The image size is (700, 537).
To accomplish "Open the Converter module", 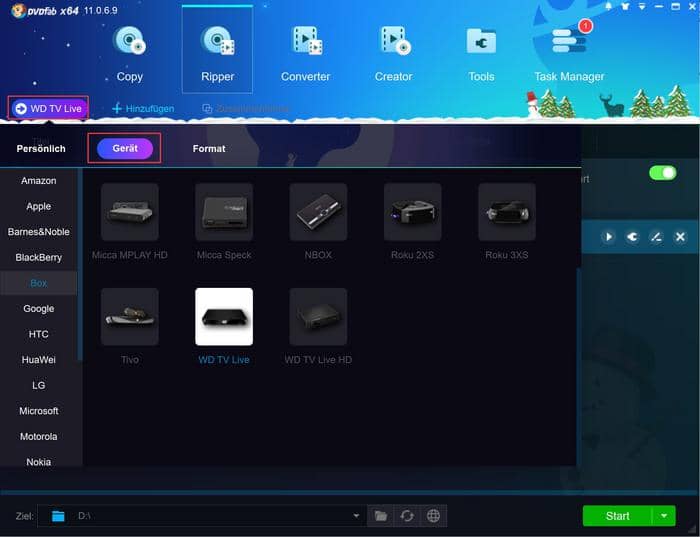I will click(x=306, y=54).
